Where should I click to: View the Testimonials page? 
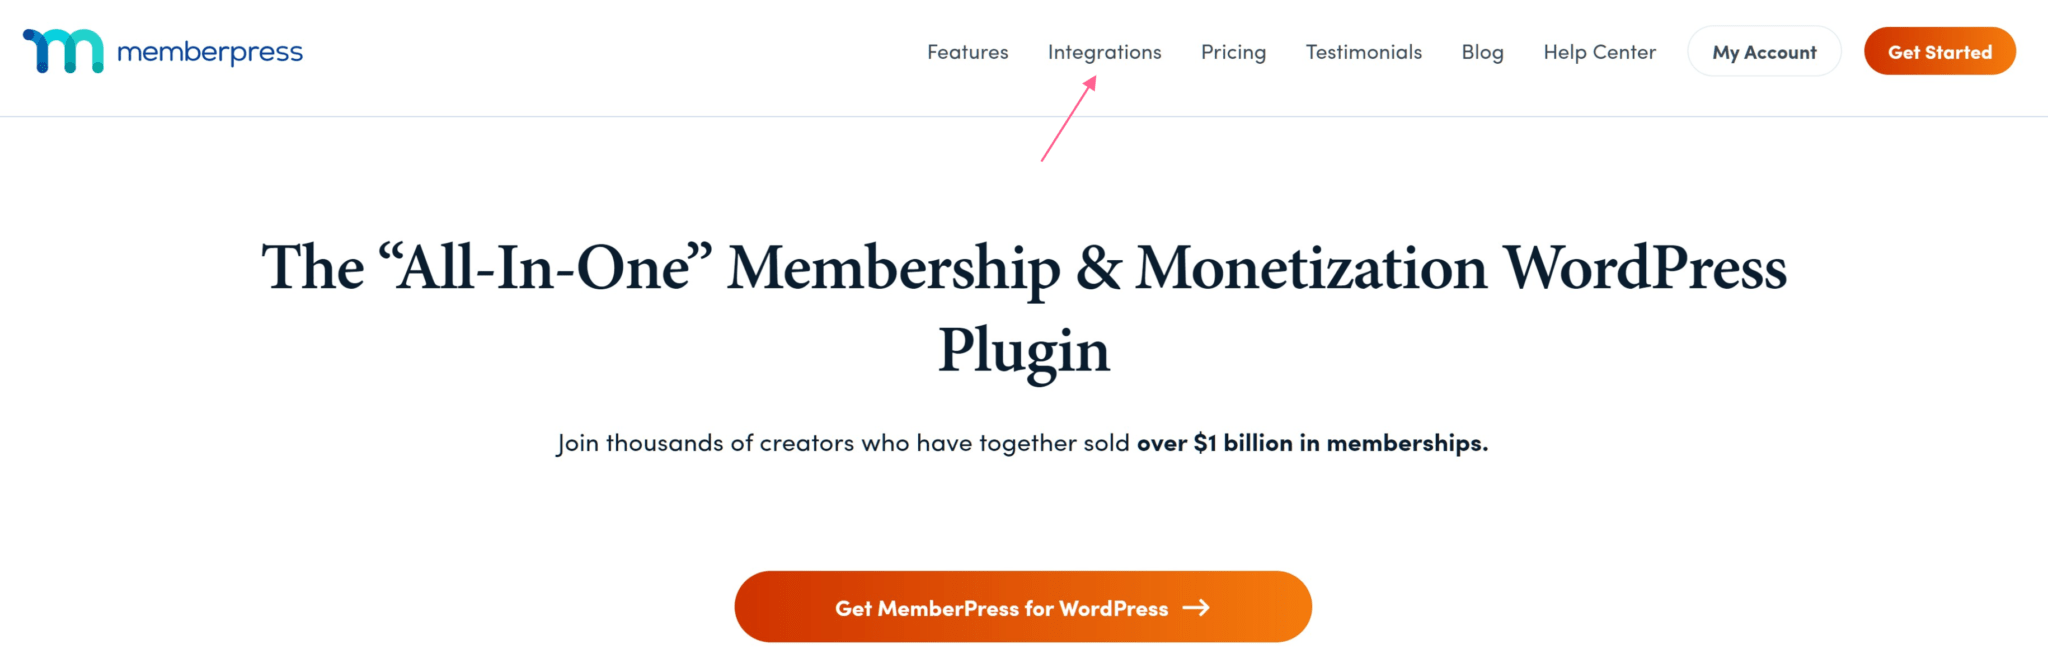[1363, 52]
